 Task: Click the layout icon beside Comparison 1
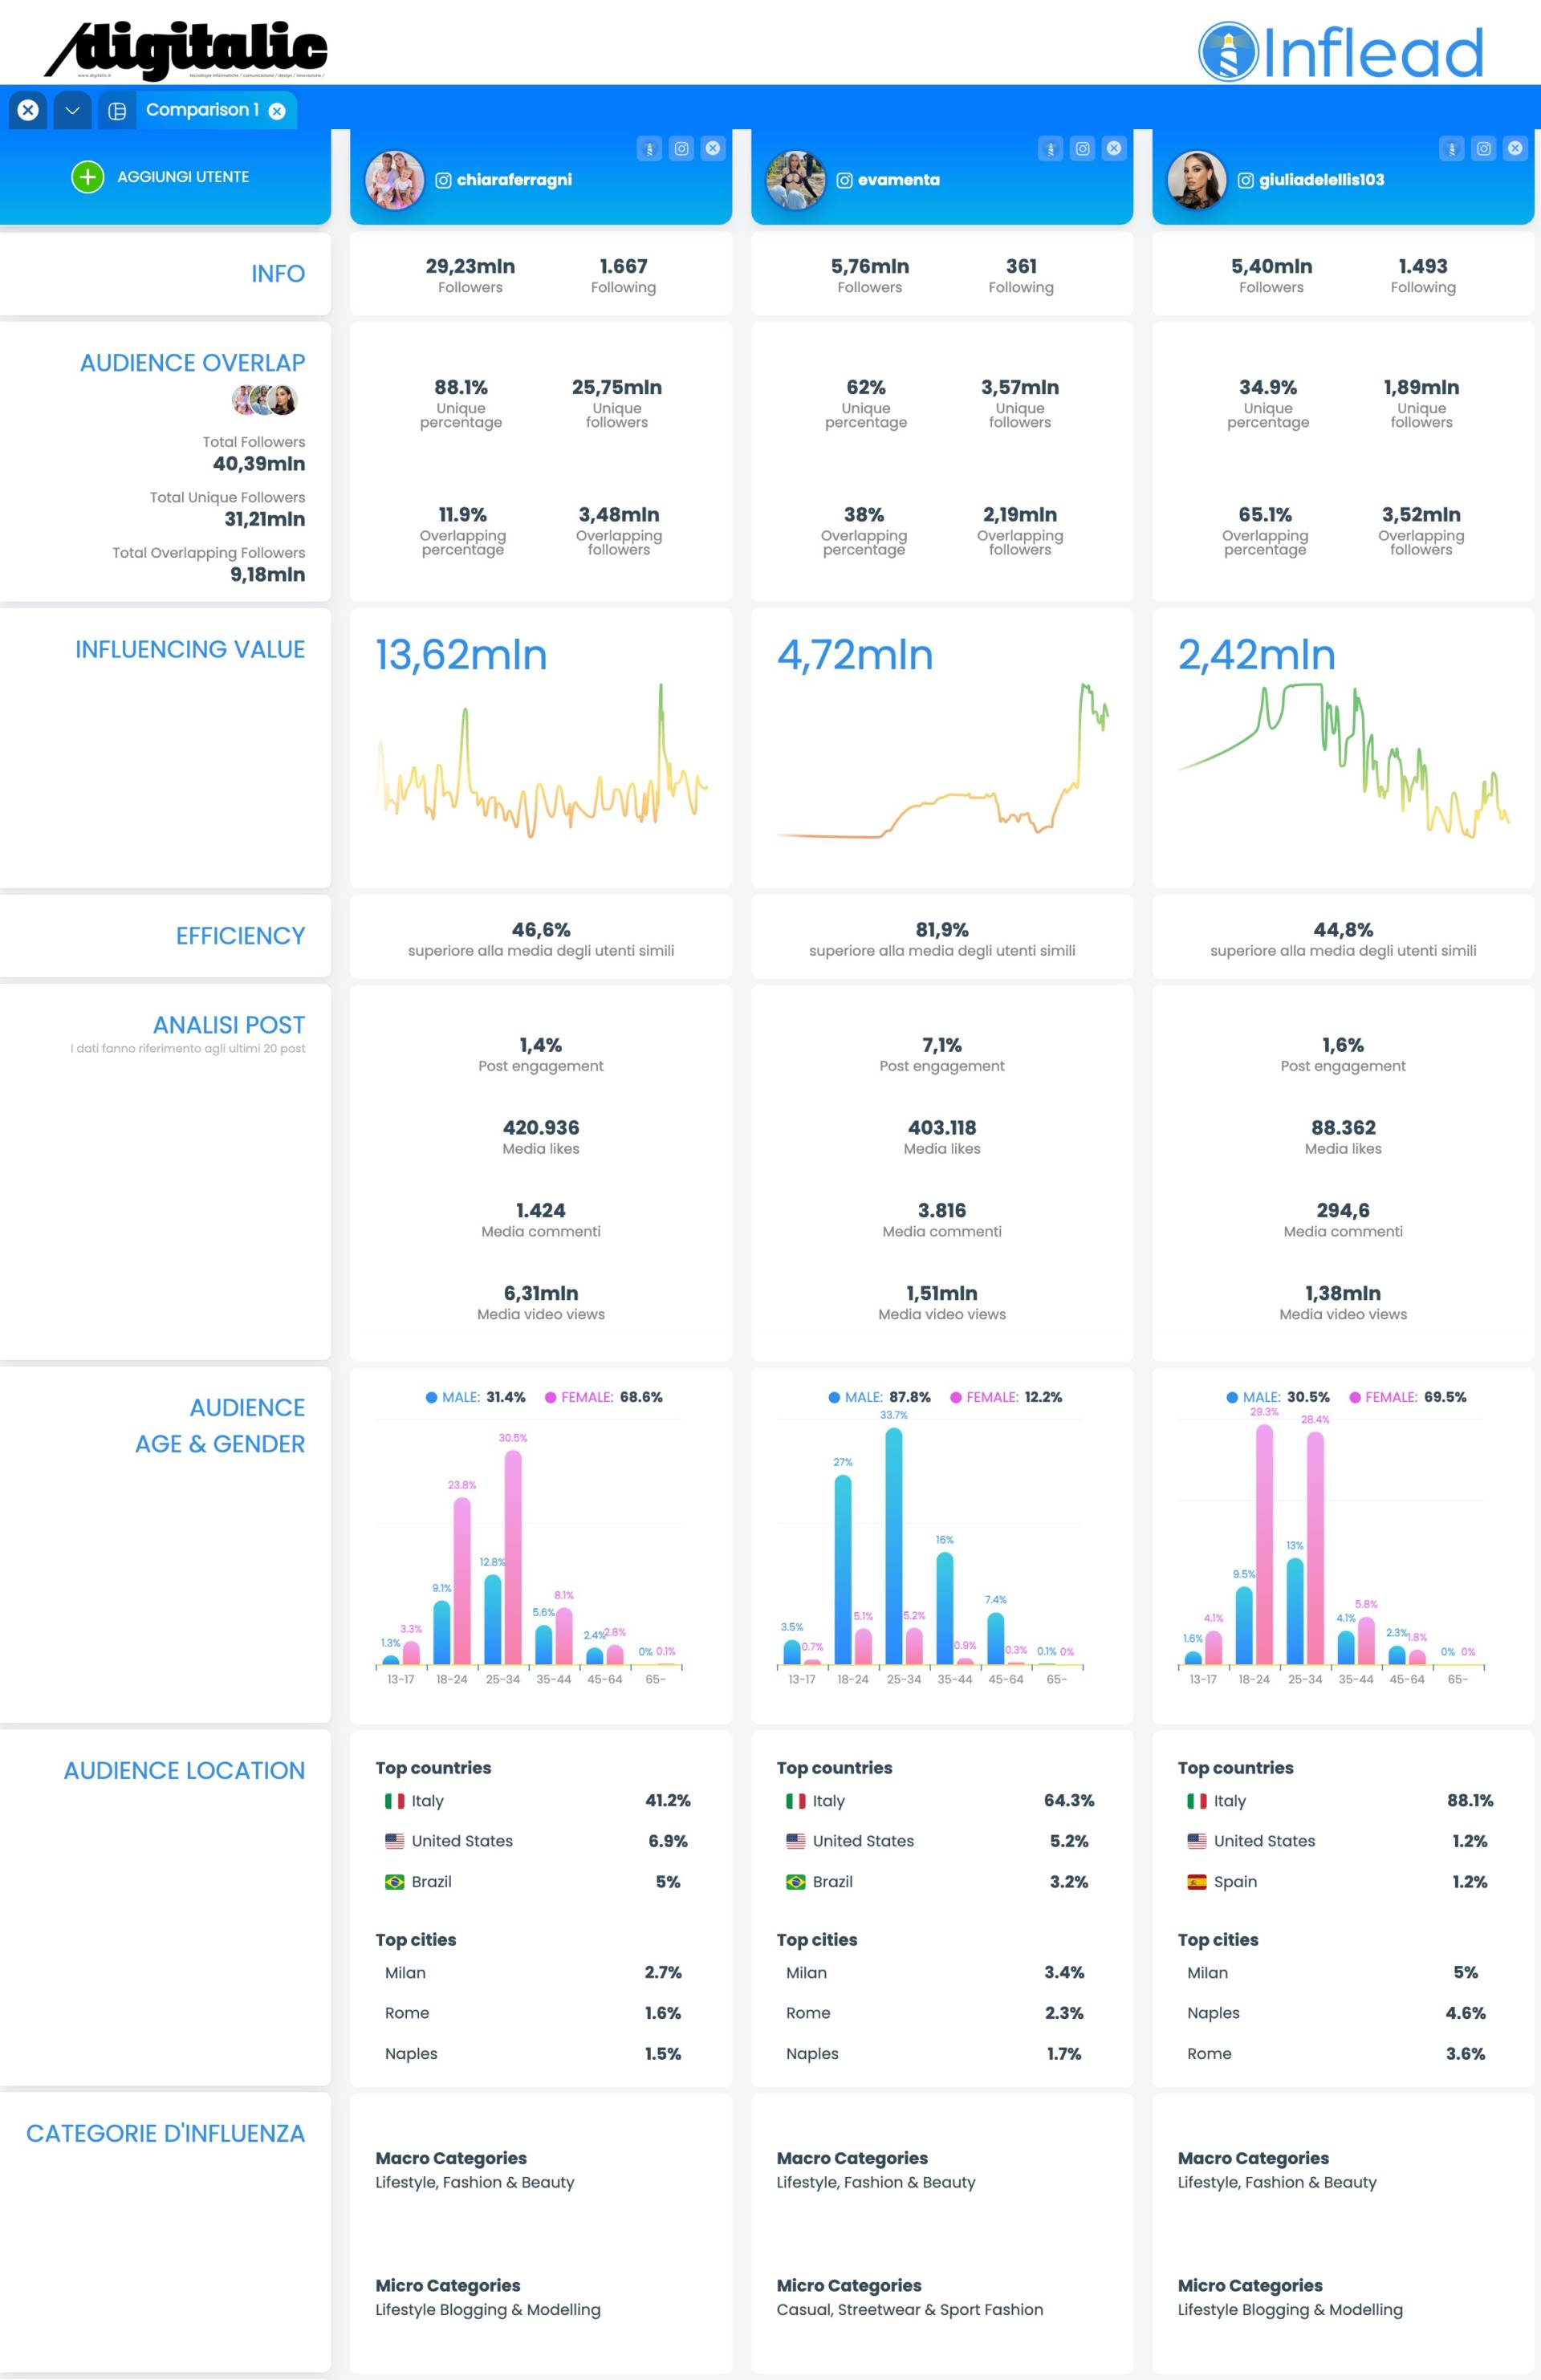click(x=117, y=111)
